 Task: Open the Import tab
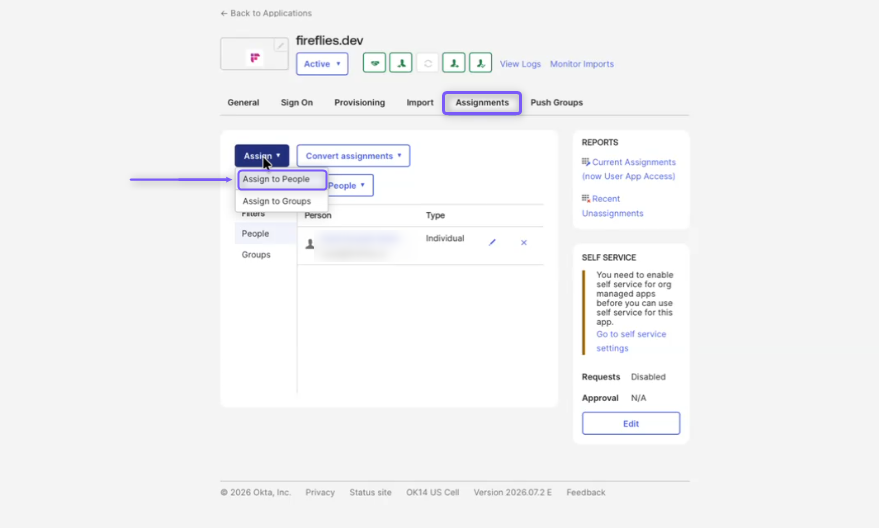[x=420, y=103]
